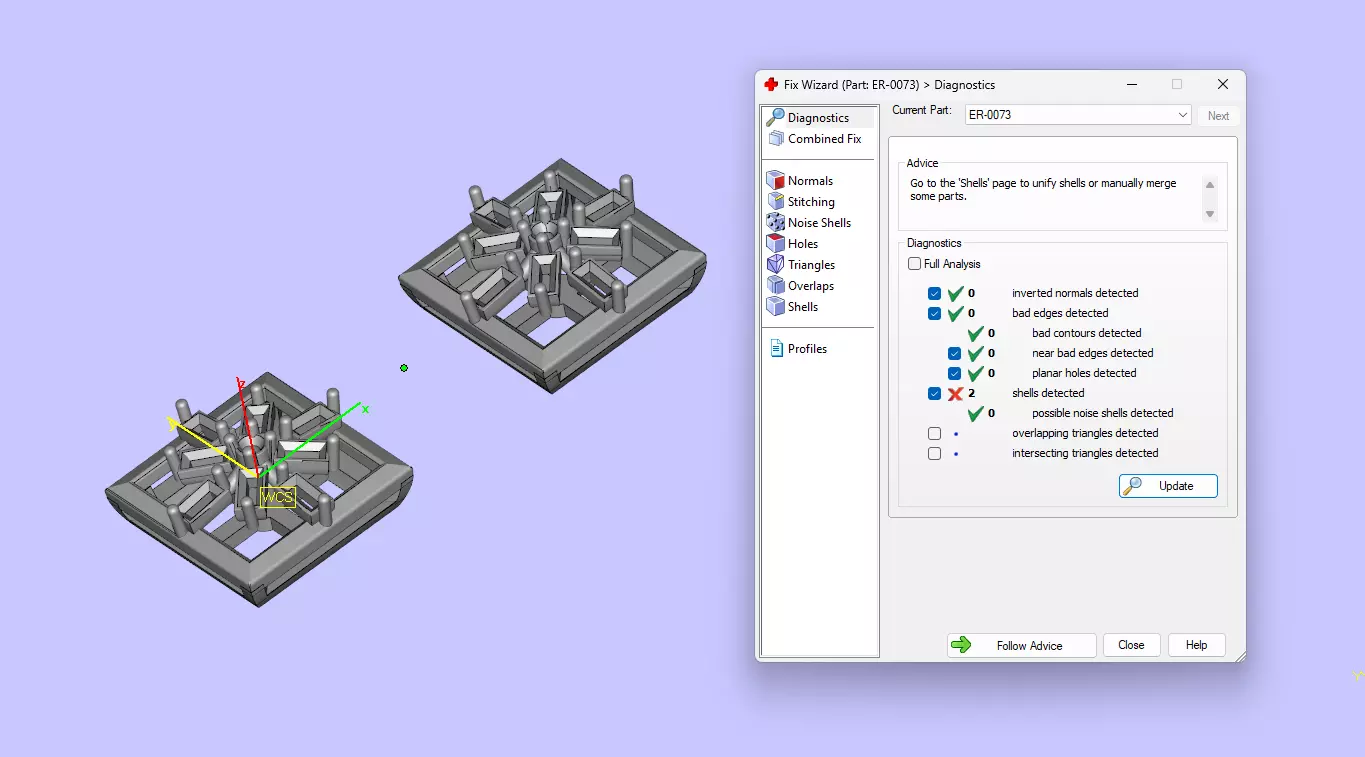Click the Advice message text
Image resolution: width=1365 pixels, height=757 pixels.
tap(1043, 190)
